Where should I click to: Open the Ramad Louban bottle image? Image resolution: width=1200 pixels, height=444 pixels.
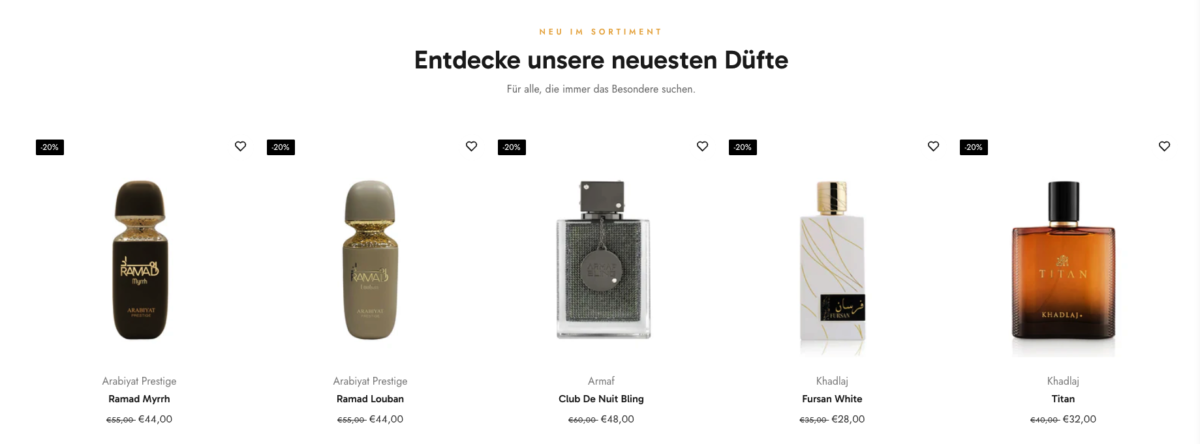[x=370, y=260]
